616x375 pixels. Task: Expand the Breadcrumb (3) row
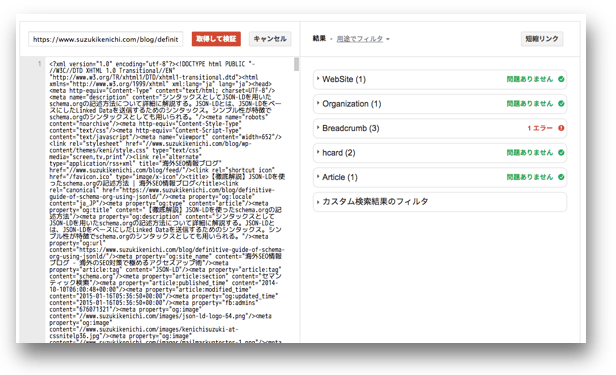(x=440, y=128)
